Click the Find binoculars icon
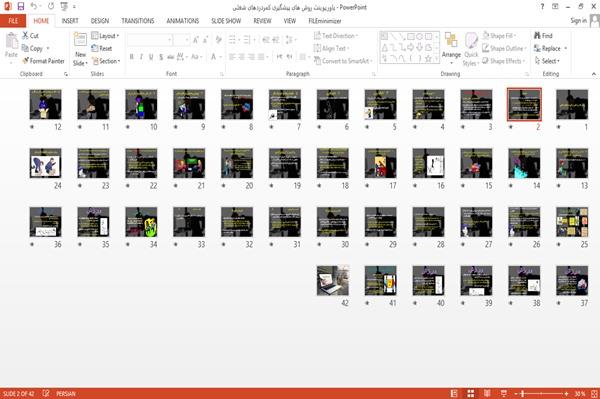 point(537,36)
